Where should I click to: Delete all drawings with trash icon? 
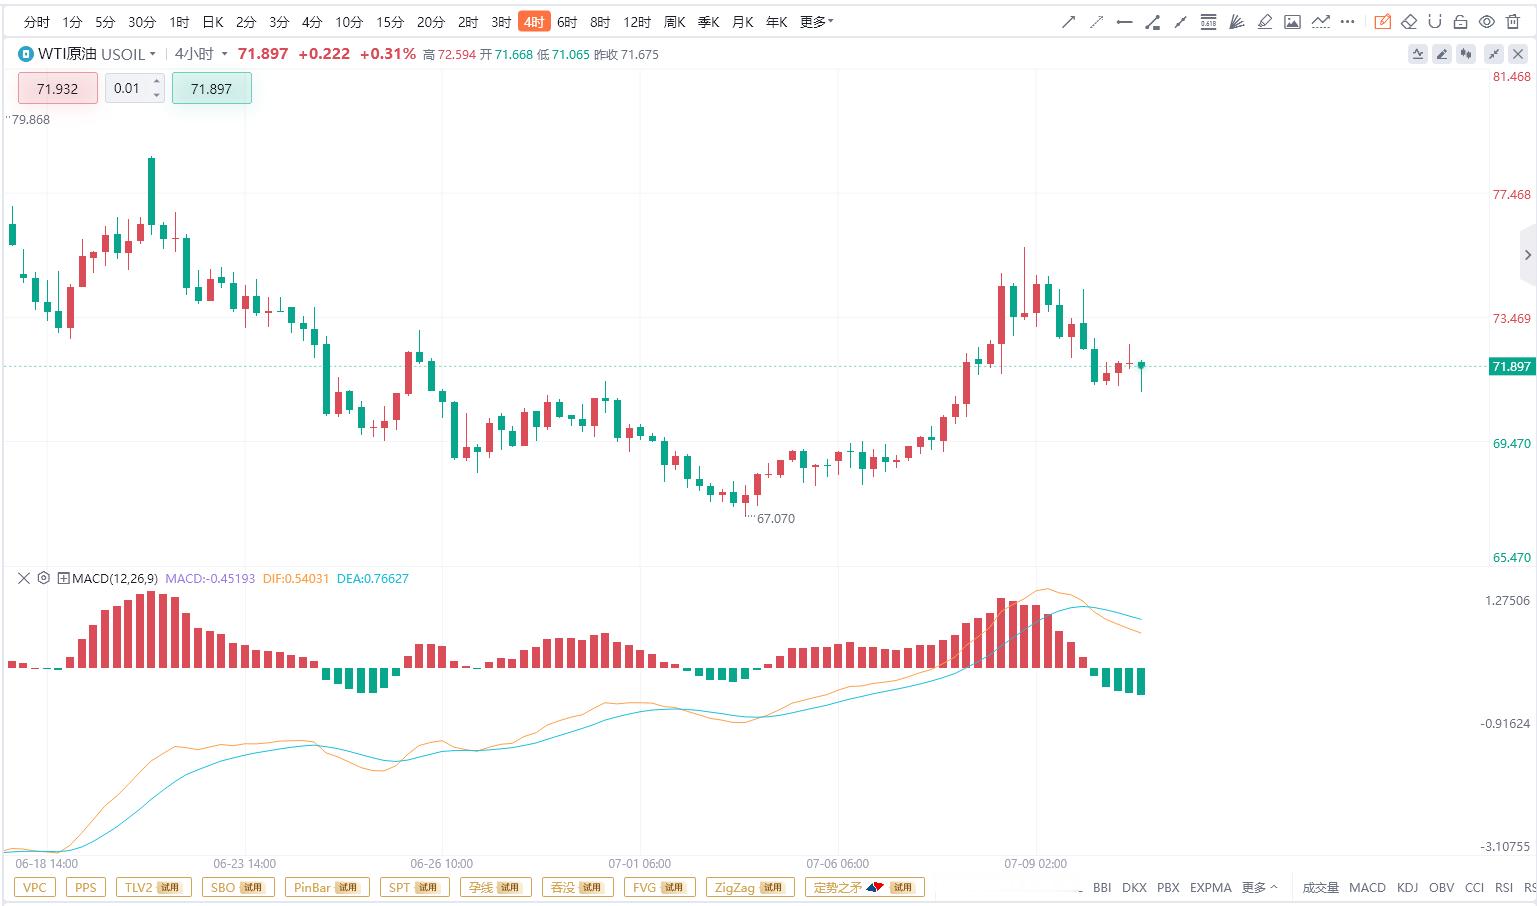coord(1514,22)
